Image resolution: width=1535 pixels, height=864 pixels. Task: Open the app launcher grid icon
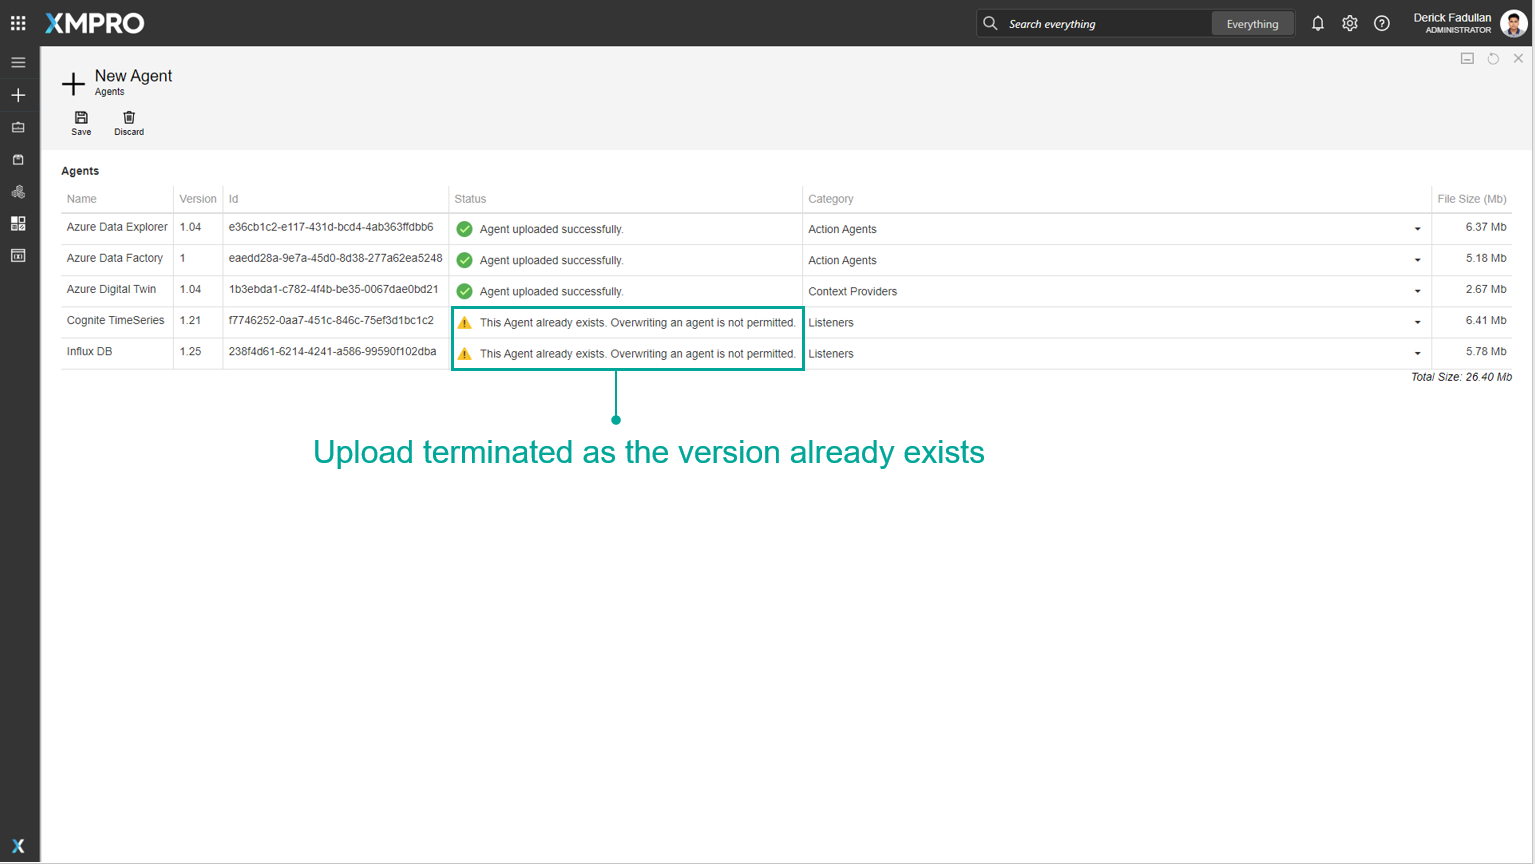pos(18,22)
